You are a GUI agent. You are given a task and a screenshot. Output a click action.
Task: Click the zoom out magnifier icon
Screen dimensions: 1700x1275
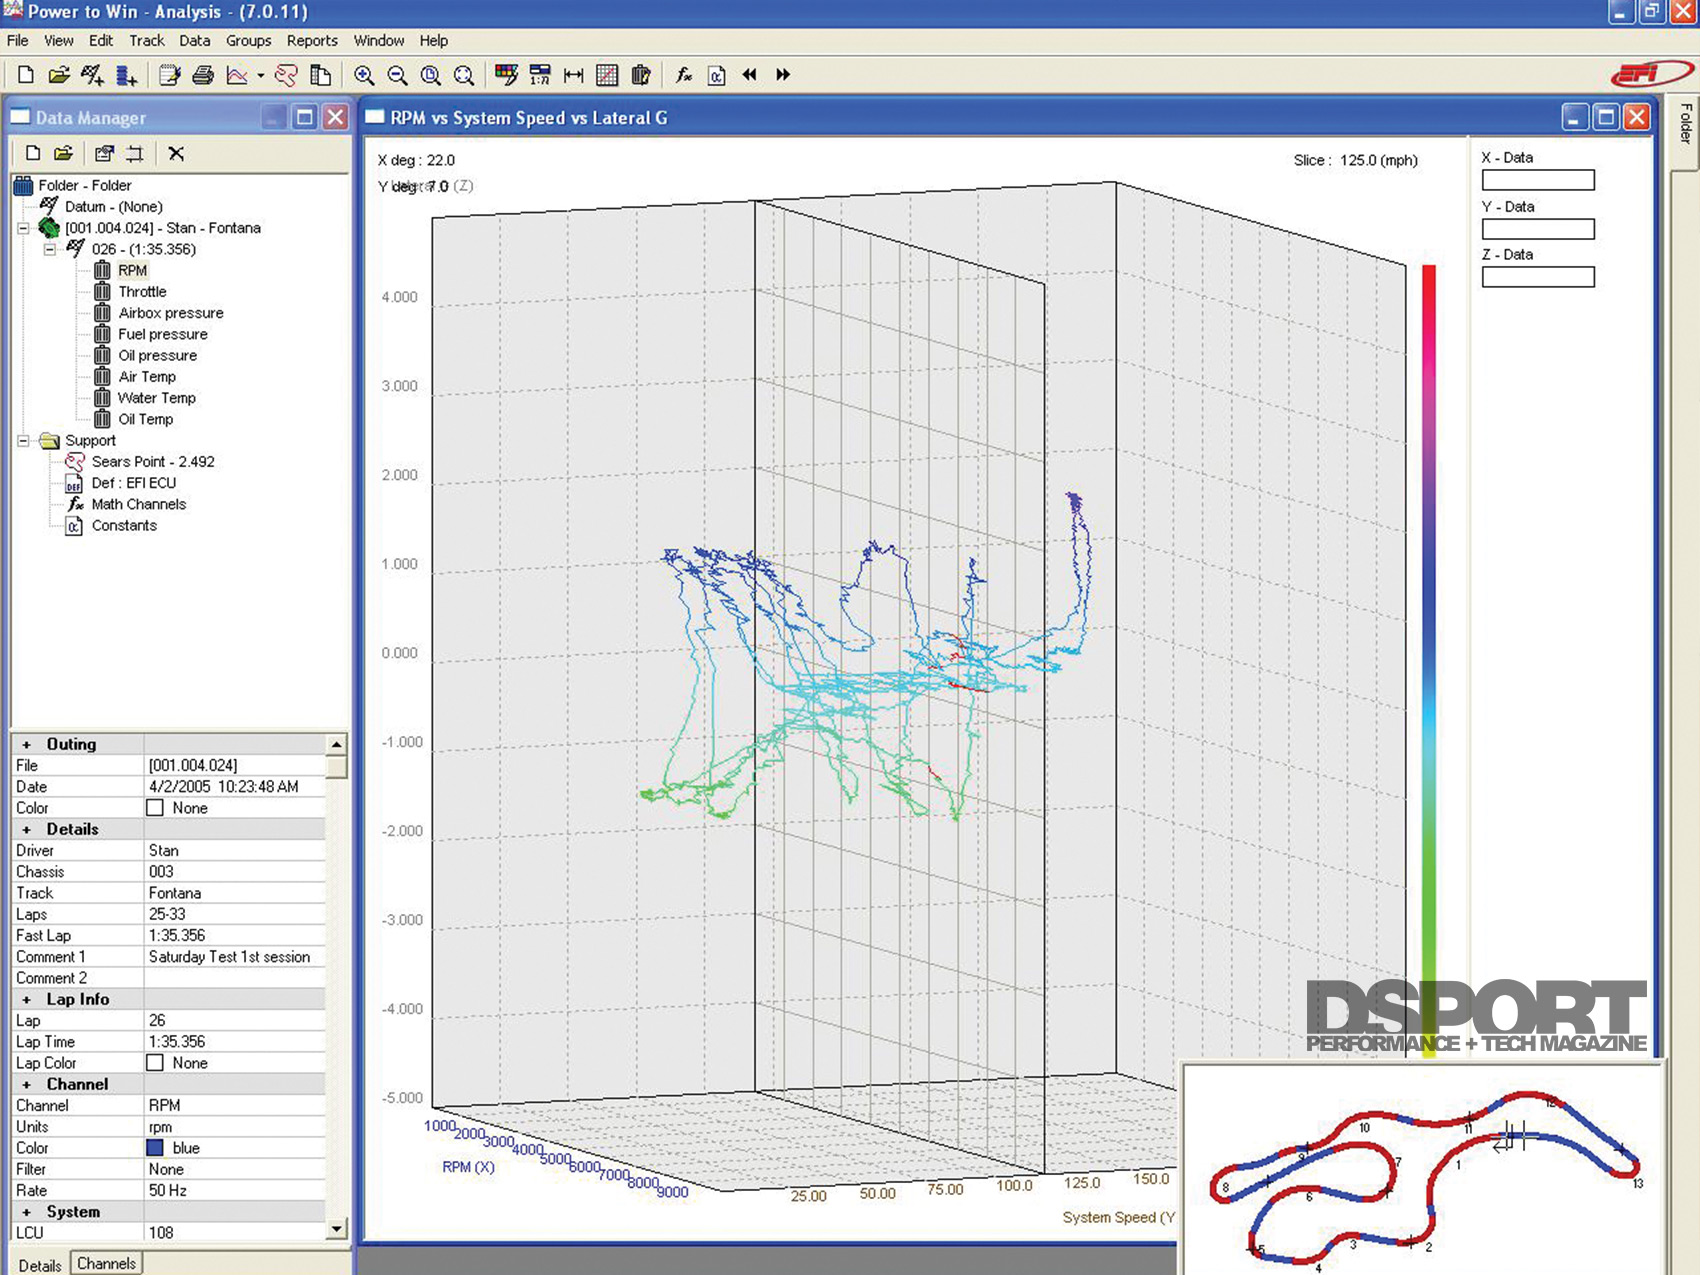(397, 75)
